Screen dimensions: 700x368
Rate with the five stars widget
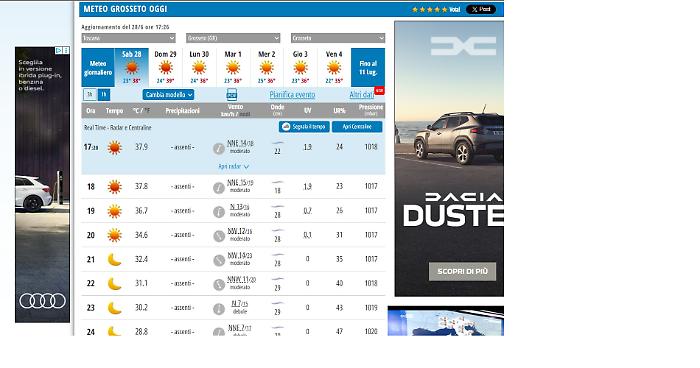(x=429, y=9)
